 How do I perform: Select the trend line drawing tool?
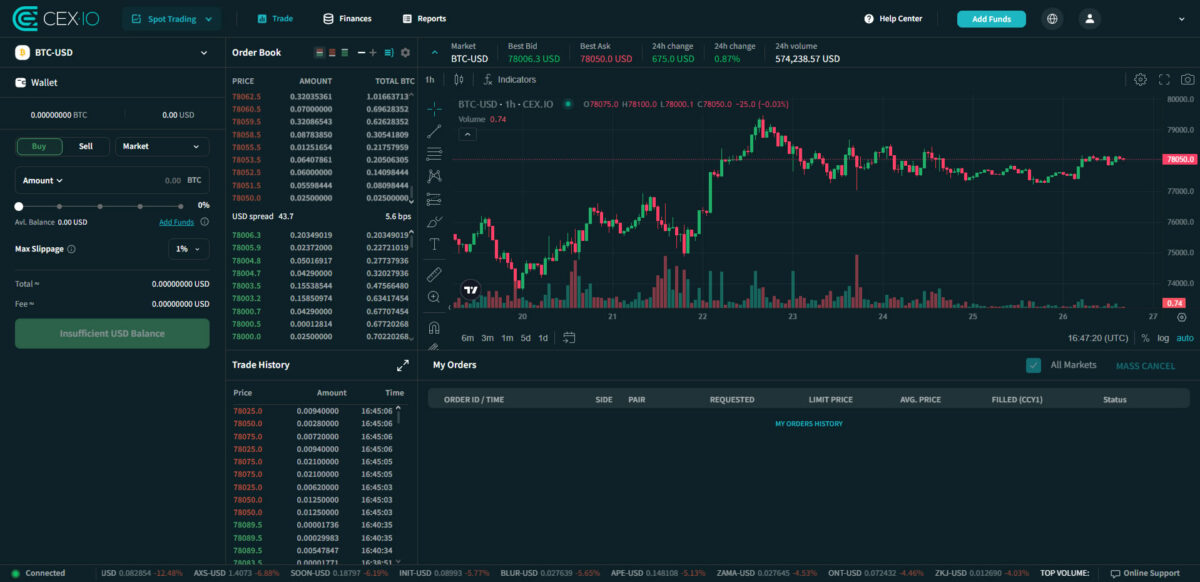[x=434, y=131]
